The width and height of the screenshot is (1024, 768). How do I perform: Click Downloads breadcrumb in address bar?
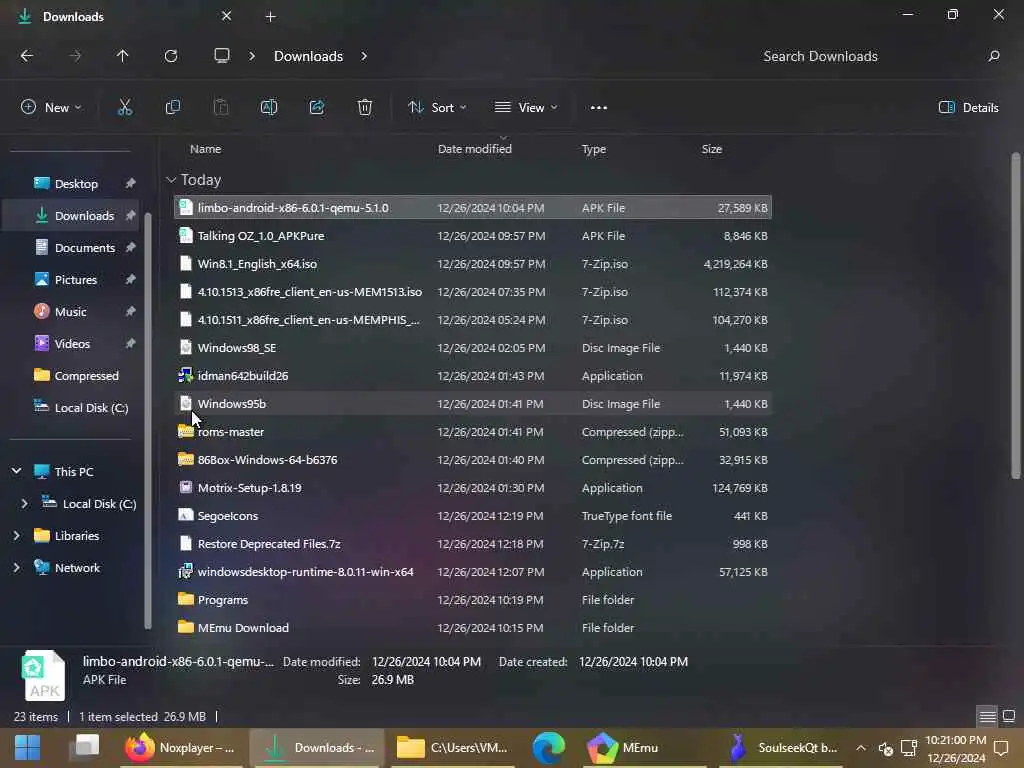(x=308, y=56)
